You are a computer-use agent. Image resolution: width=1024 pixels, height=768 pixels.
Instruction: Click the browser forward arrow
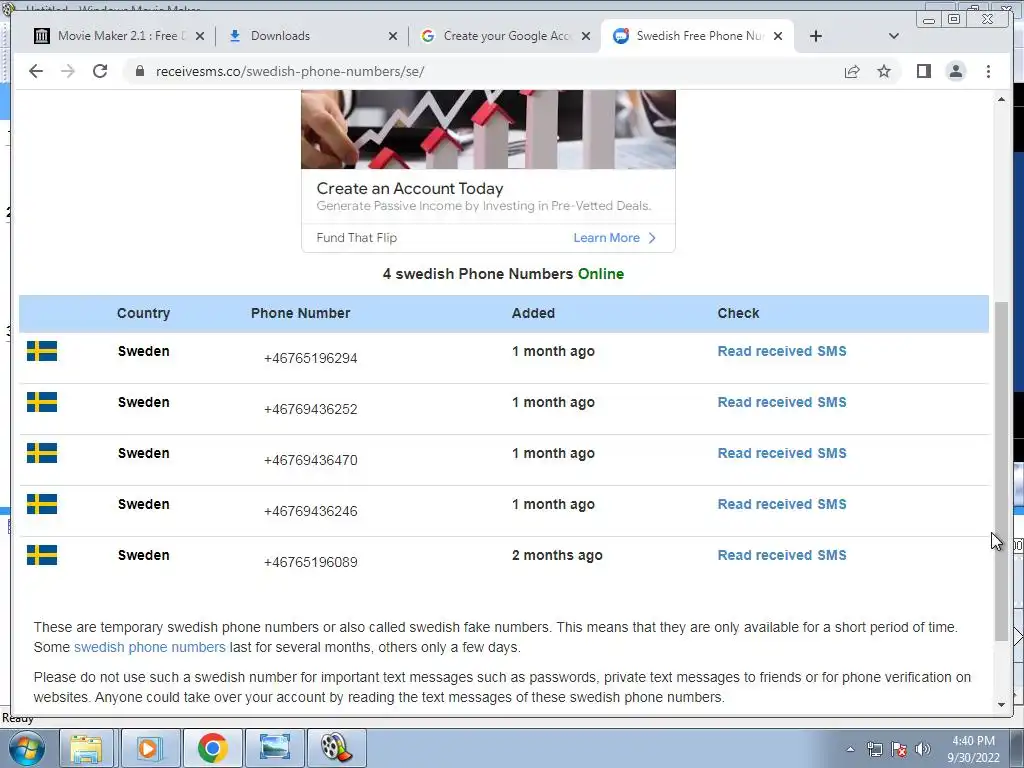click(x=68, y=71)
